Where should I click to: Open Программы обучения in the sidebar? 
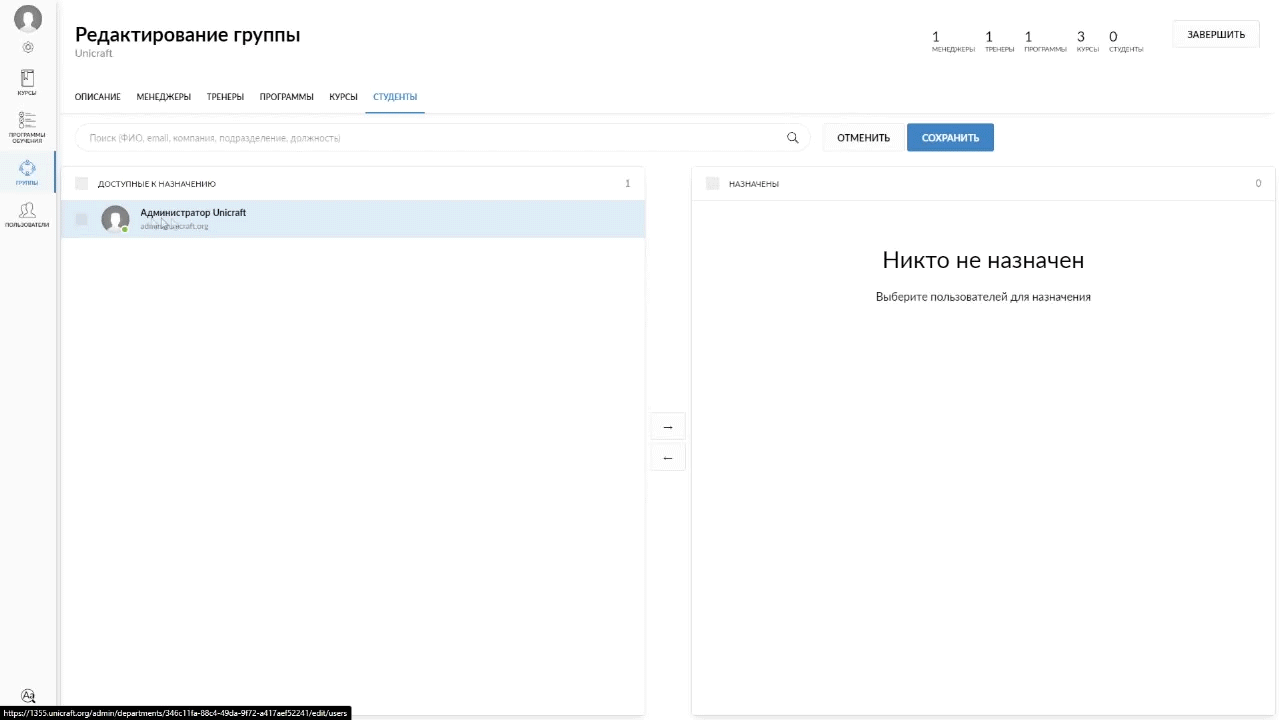[x=27, y=127]
